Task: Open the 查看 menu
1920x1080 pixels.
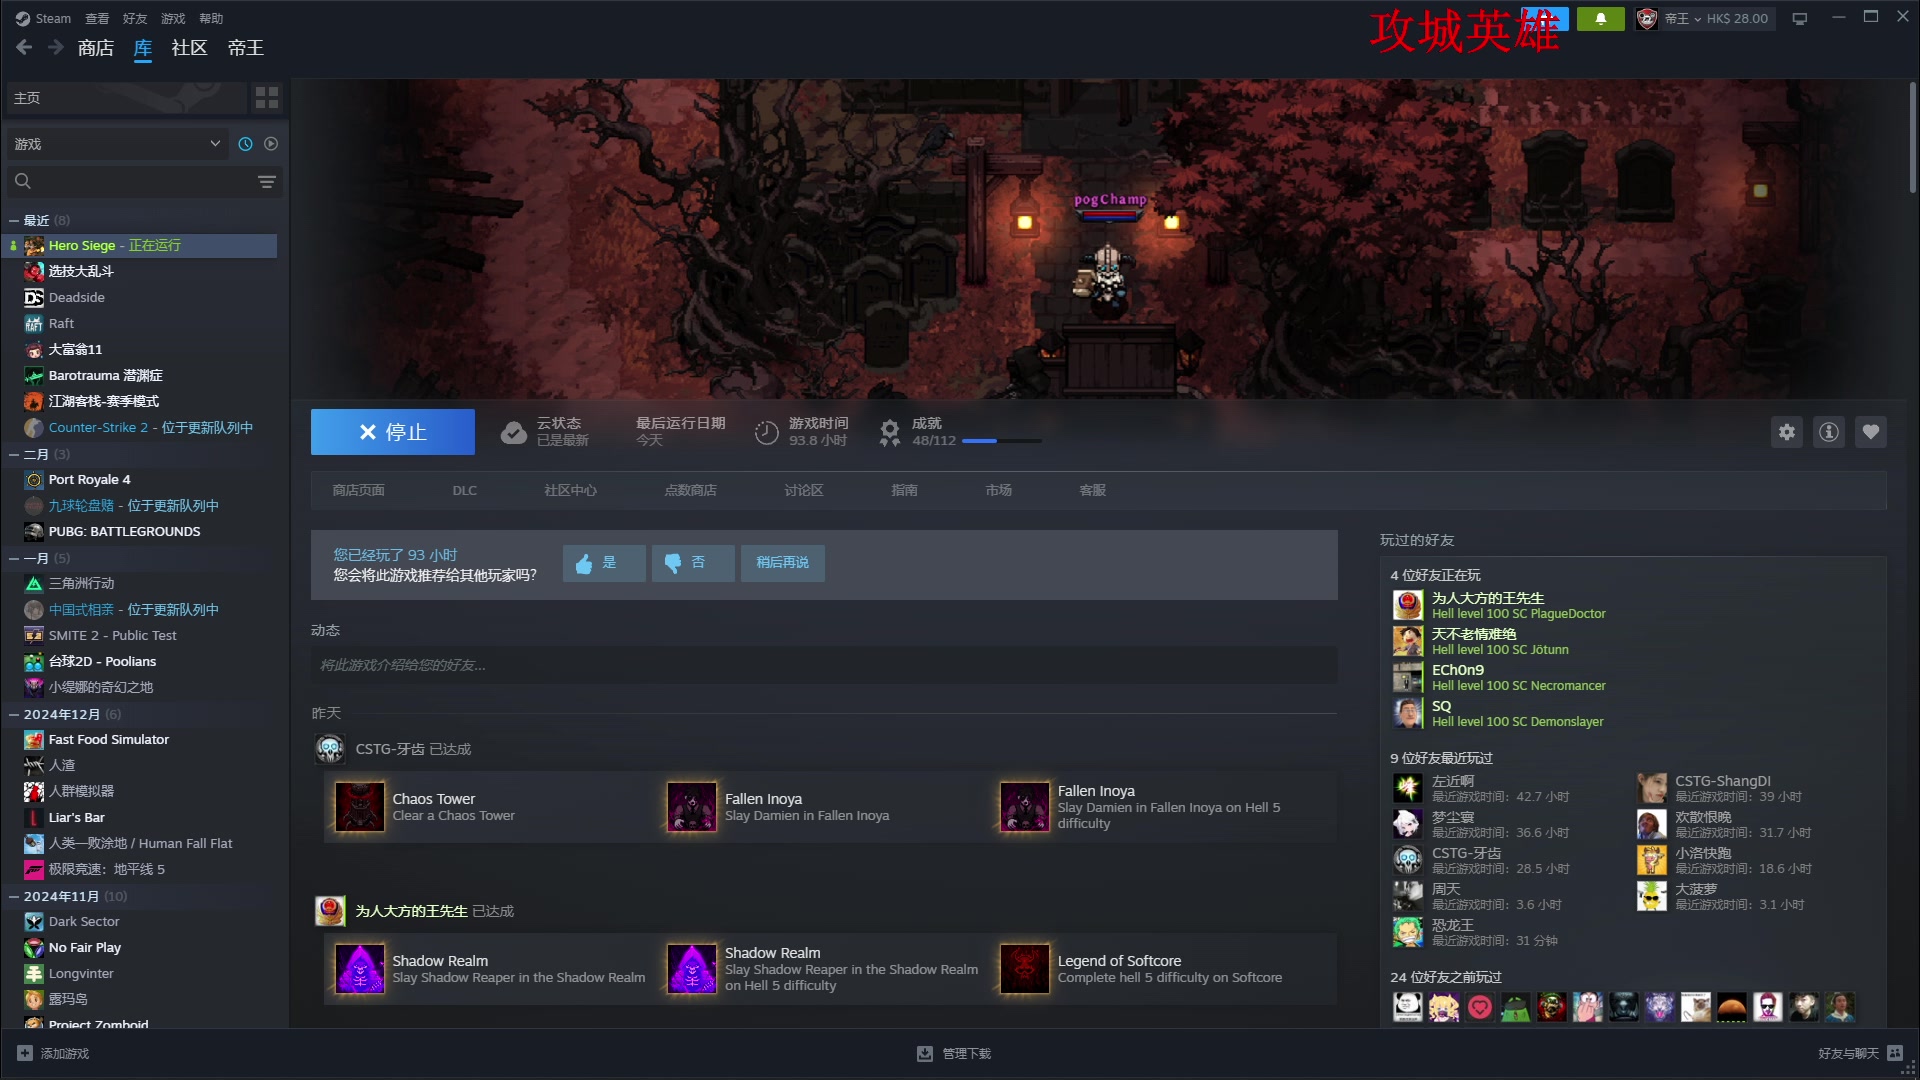Action: point(97,18)
